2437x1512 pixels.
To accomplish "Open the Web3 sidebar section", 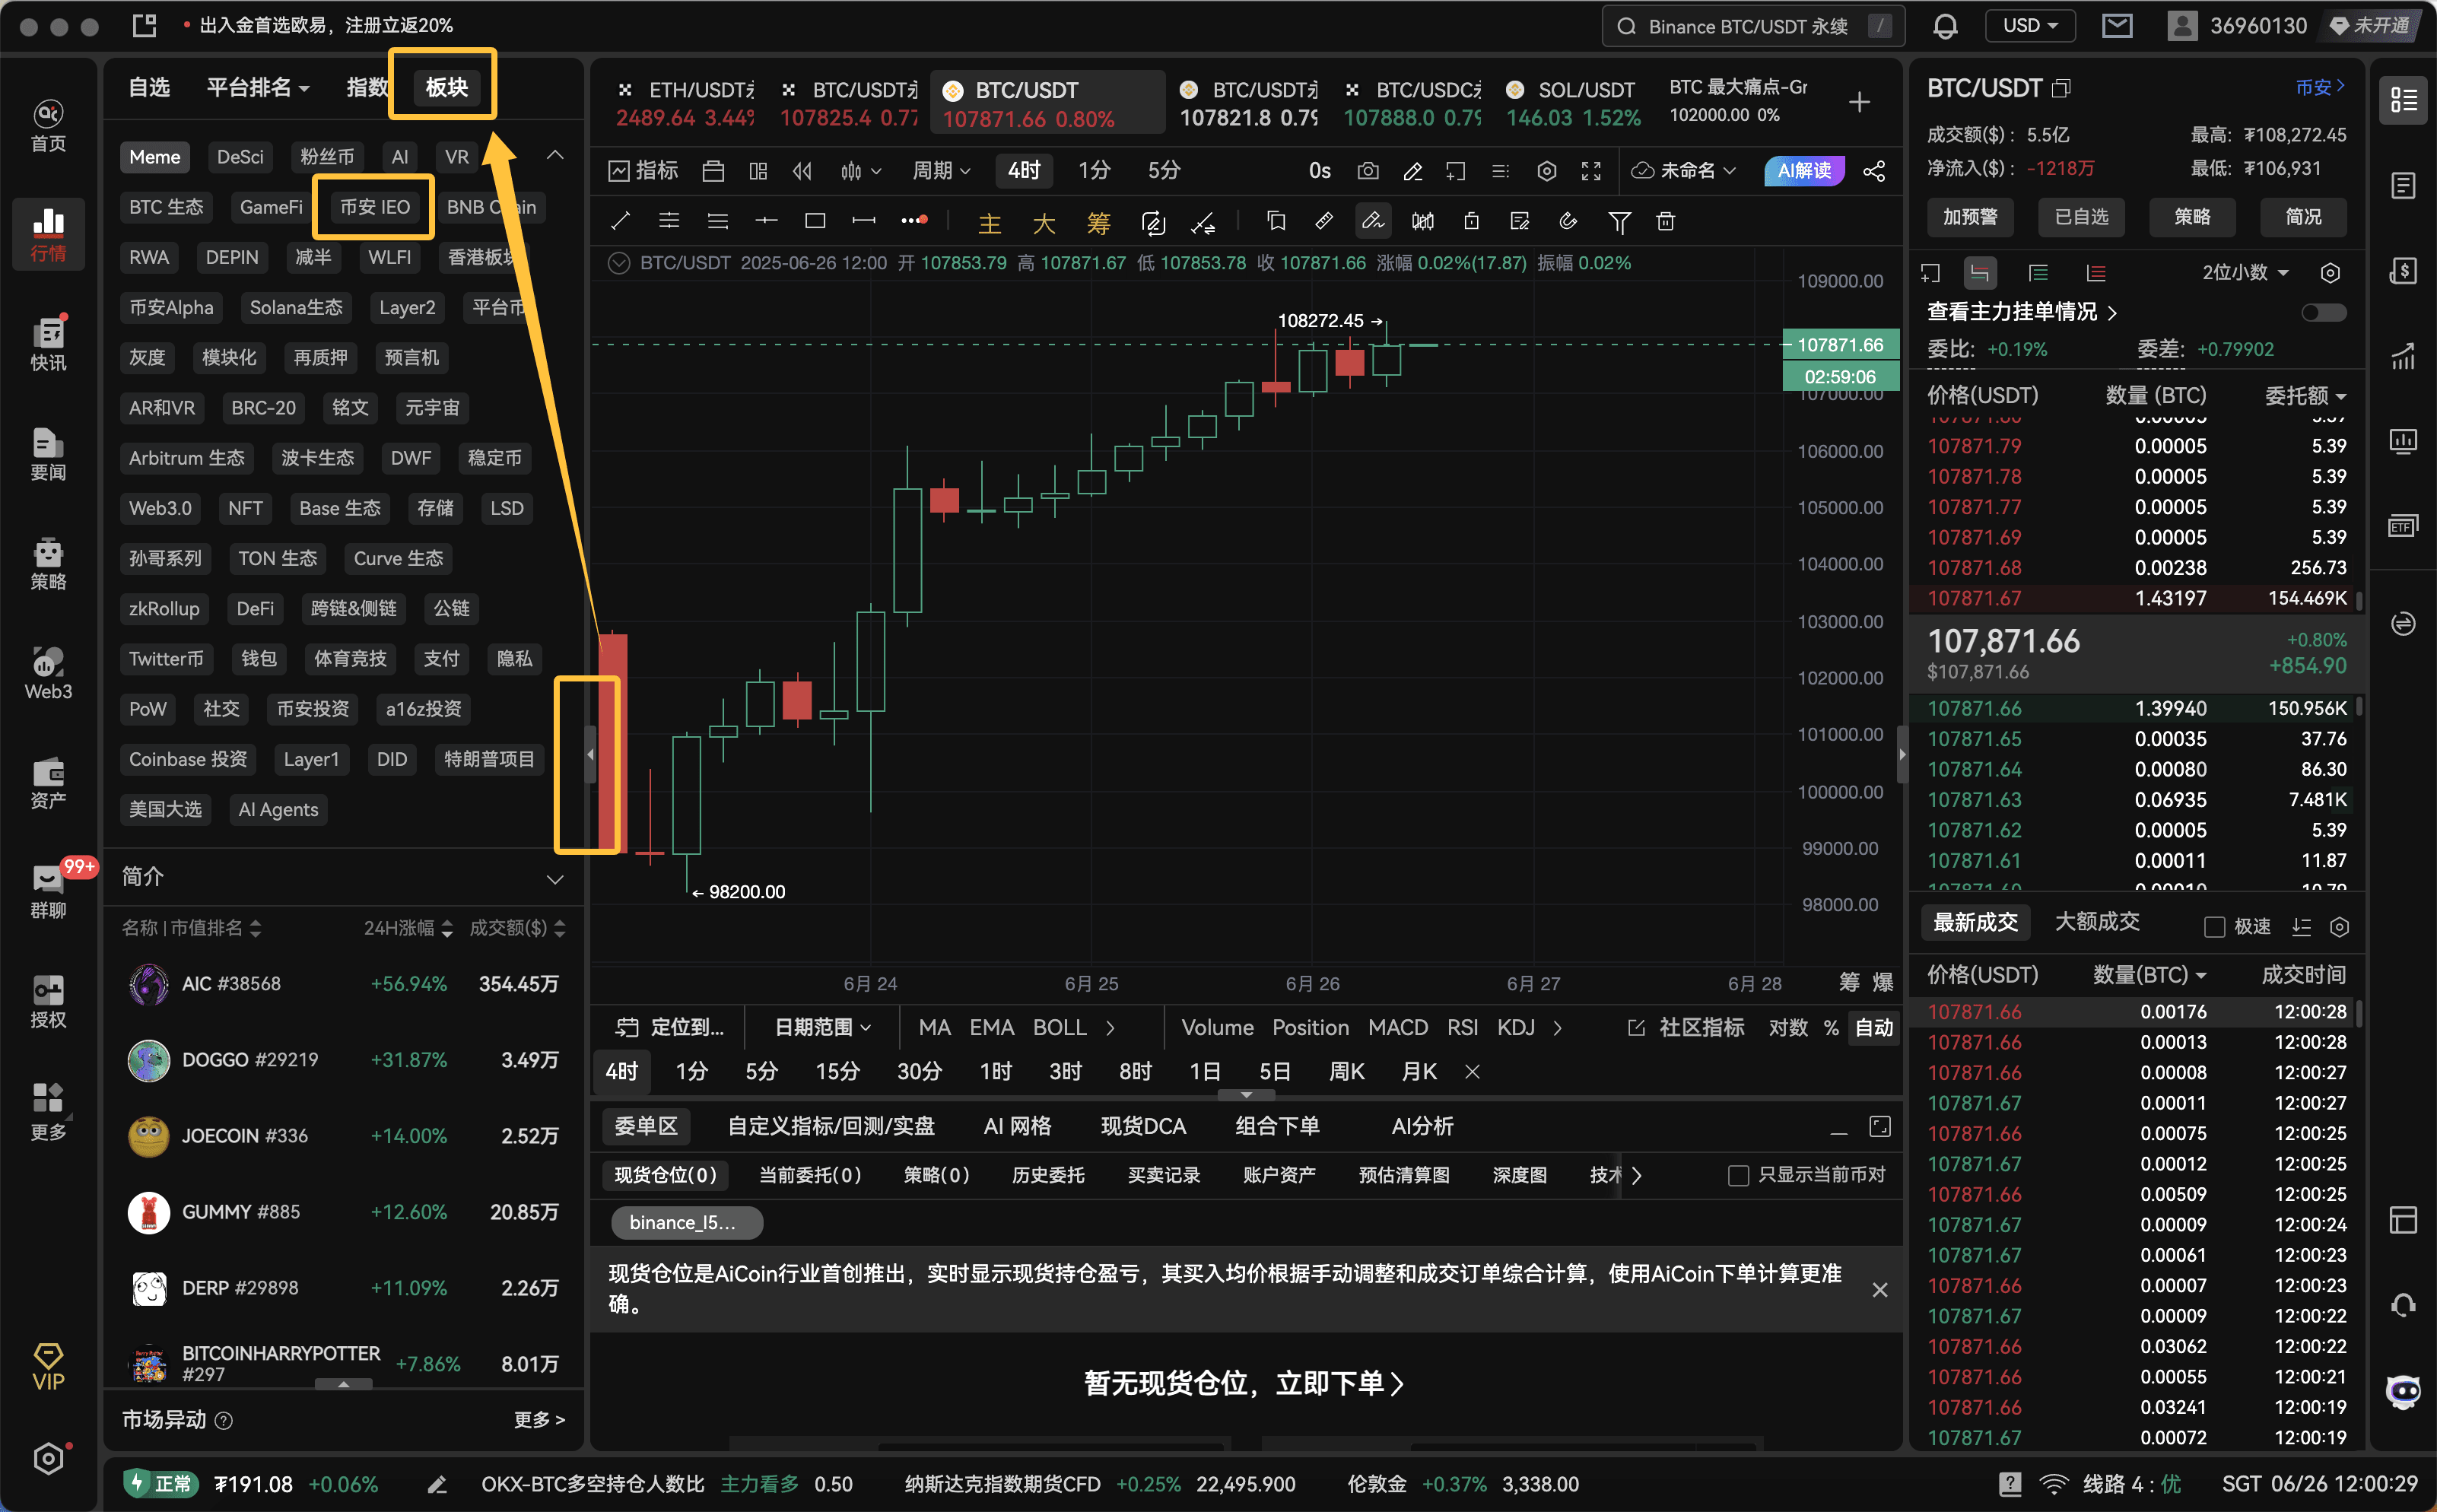I will tap(48, 674).
